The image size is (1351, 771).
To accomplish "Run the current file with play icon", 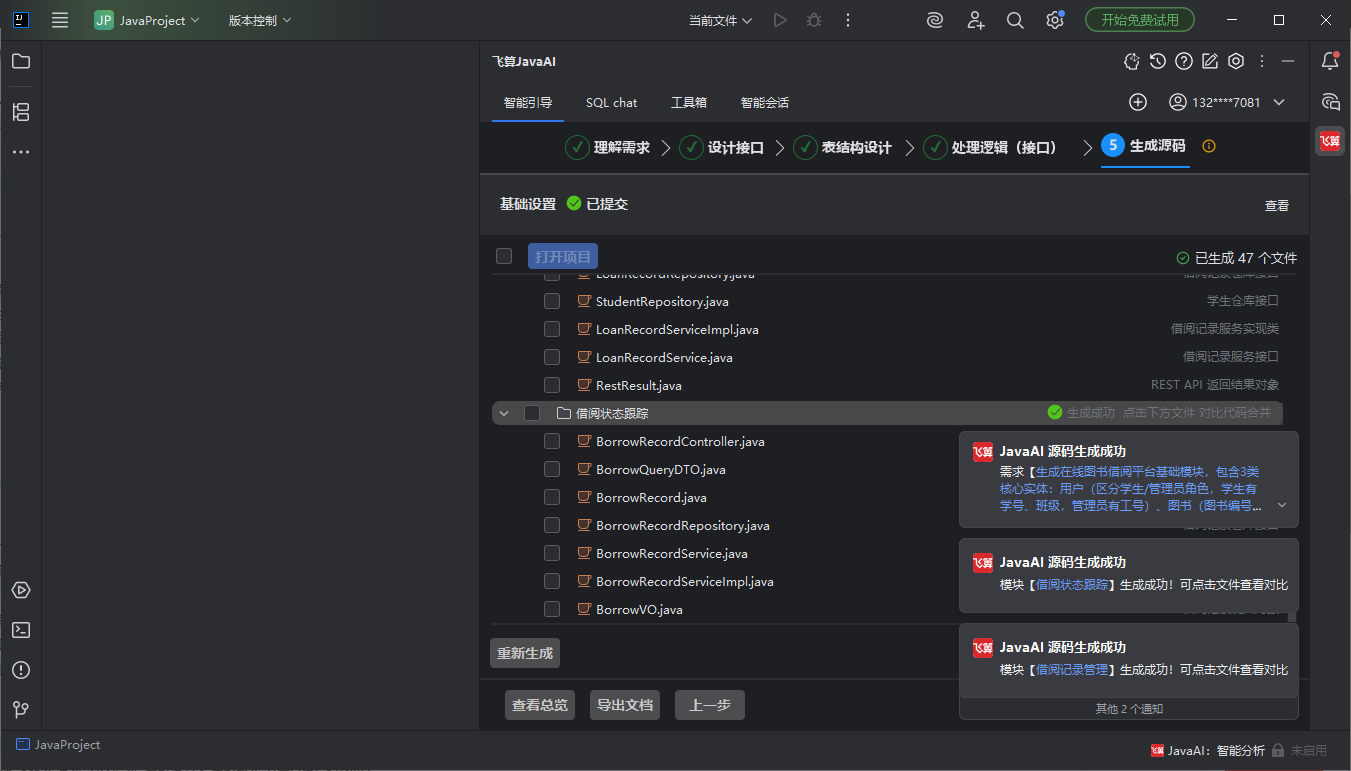I will point(780,20).
